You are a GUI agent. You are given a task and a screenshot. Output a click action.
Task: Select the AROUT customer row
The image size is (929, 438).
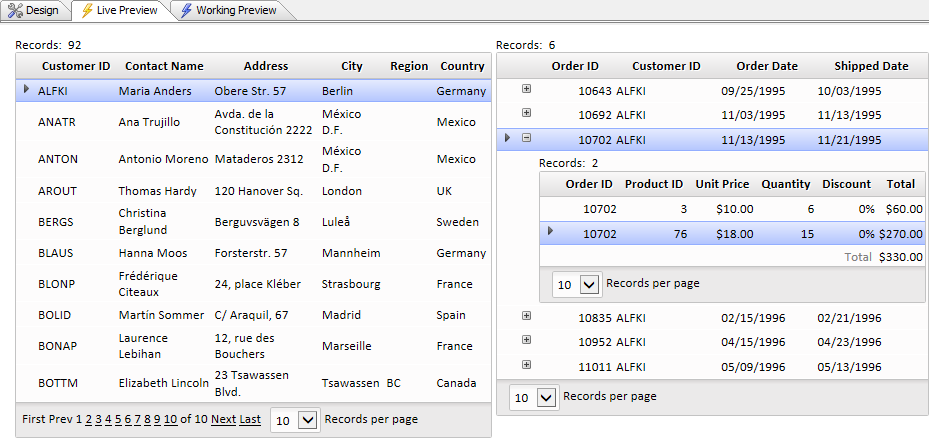pos(253,191)
